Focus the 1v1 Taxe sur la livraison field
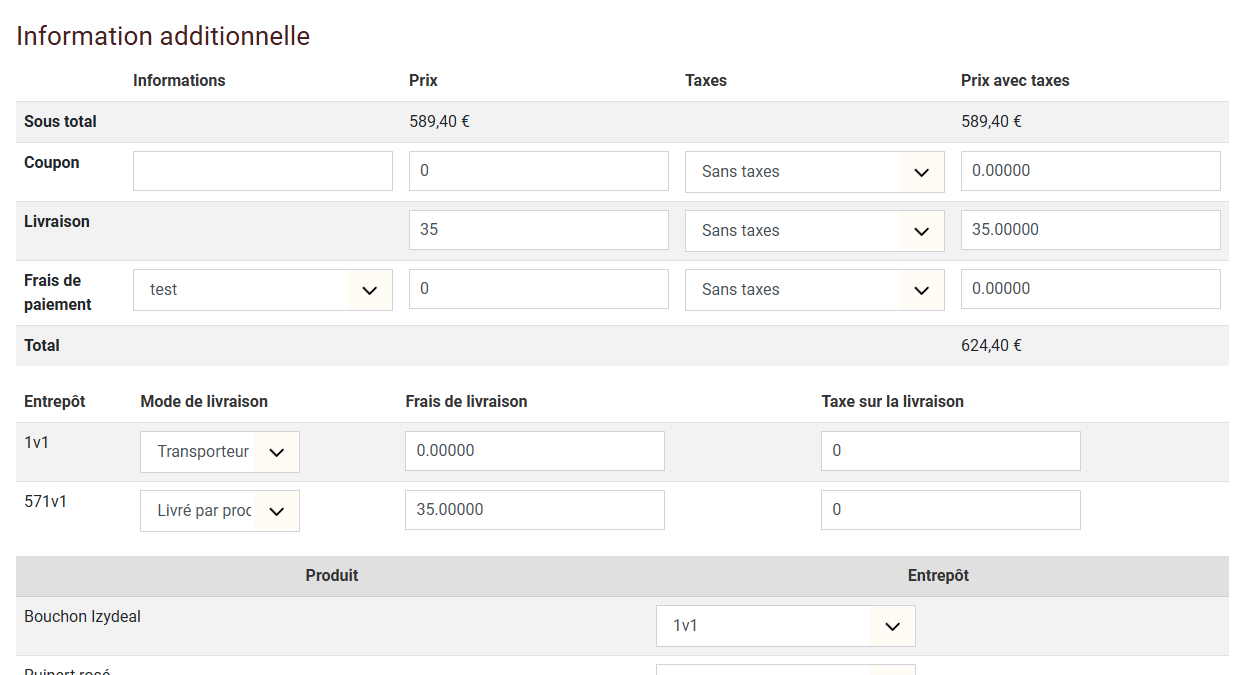1240x675 pixels. tap(950, 451)
